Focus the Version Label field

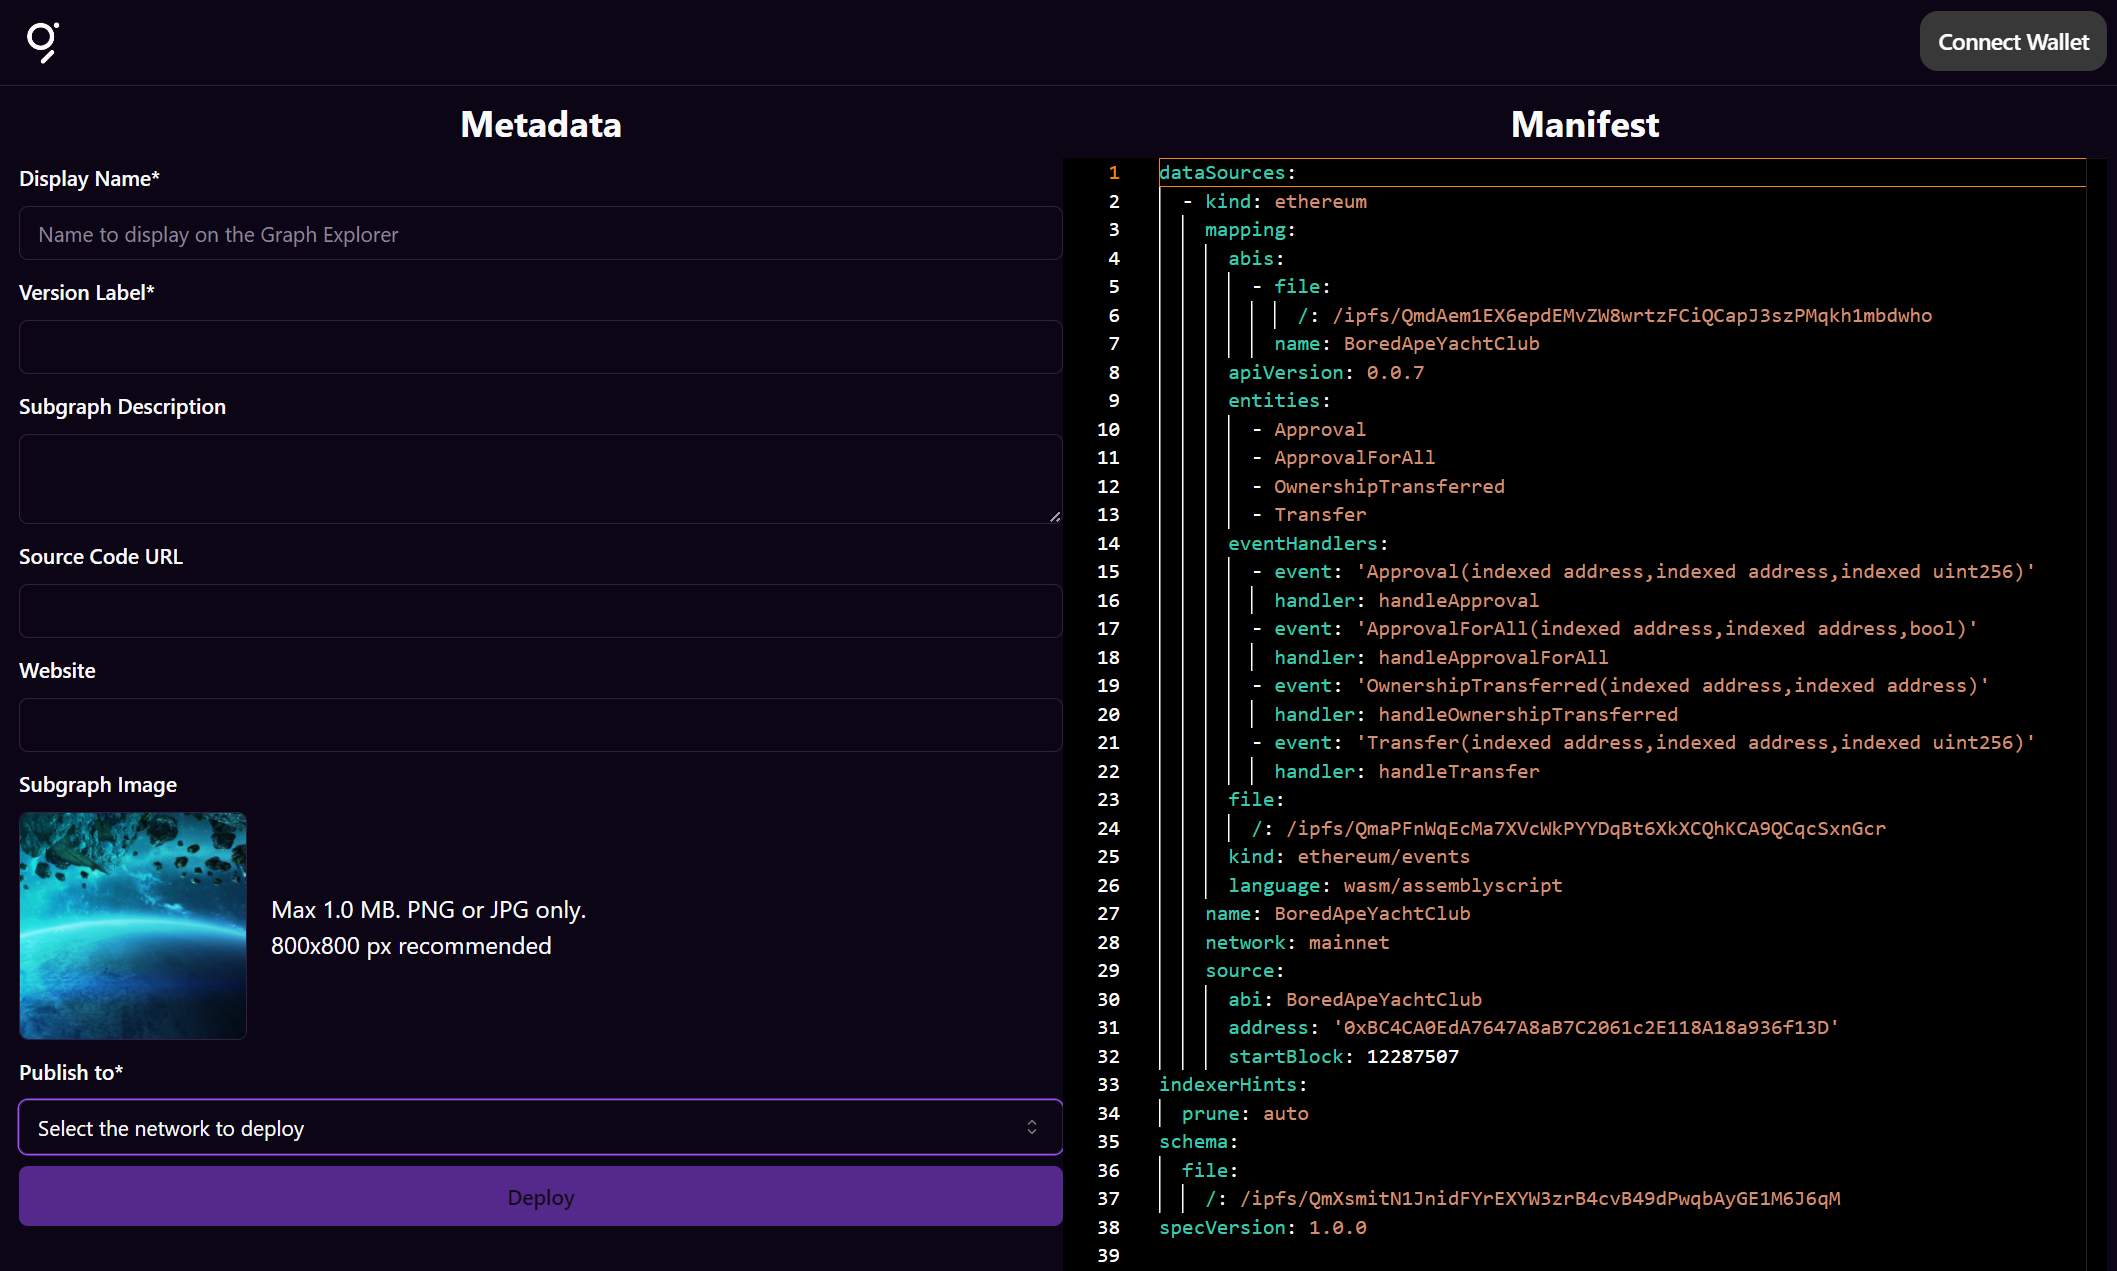pyautogui.click(x=540, y=348)
